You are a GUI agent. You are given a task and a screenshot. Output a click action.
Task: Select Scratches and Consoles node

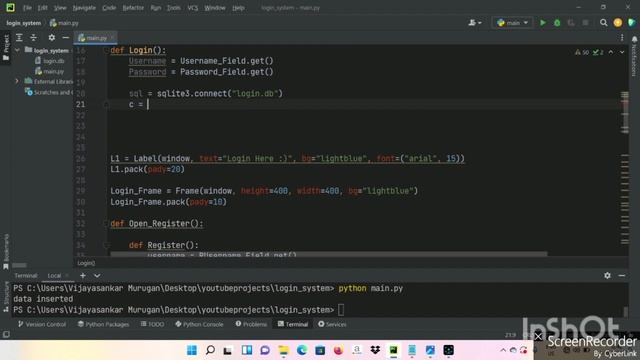(49, 92)
